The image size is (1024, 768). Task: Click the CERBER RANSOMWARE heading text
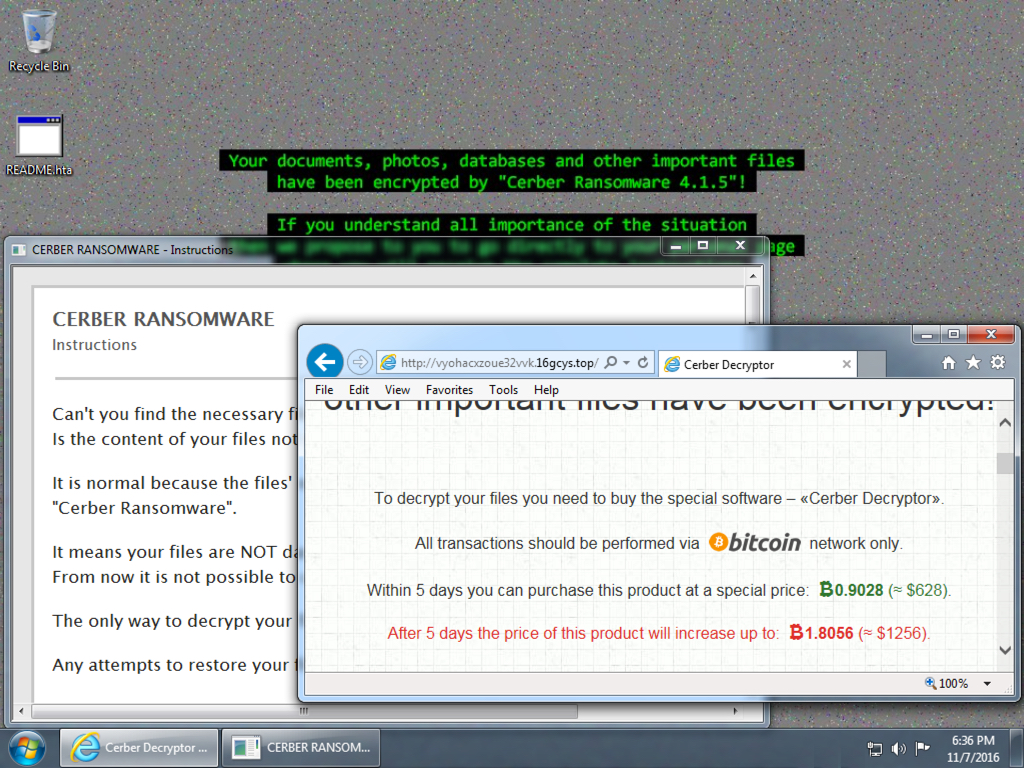click(x=163, y=319)
